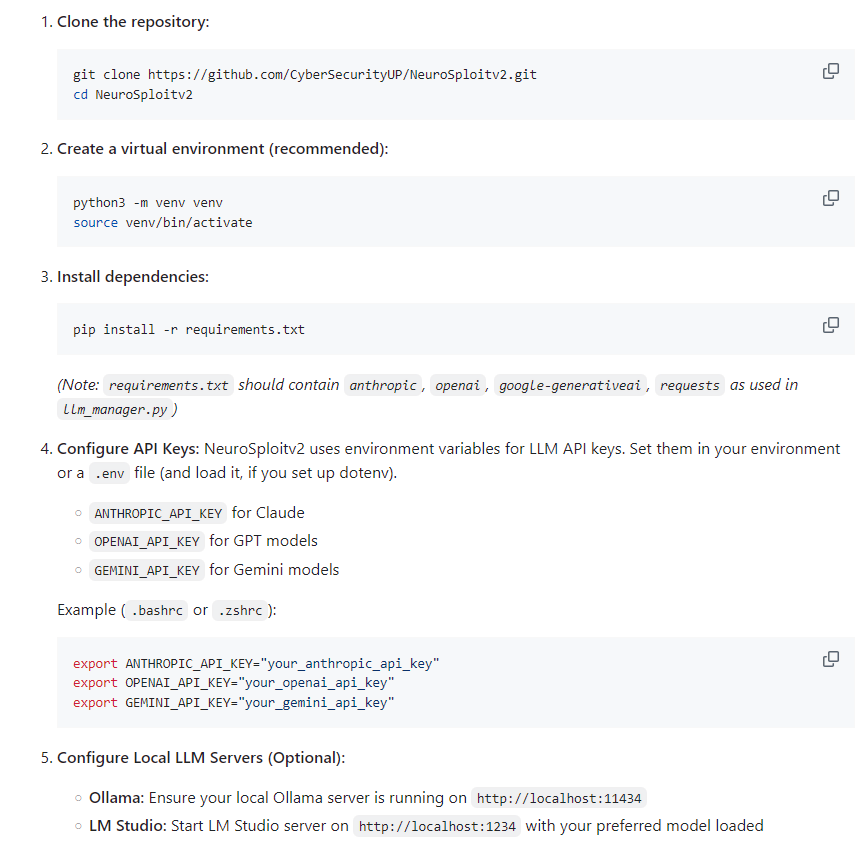Select the 'google-generativeai' inline code

[x=570, y=386]
